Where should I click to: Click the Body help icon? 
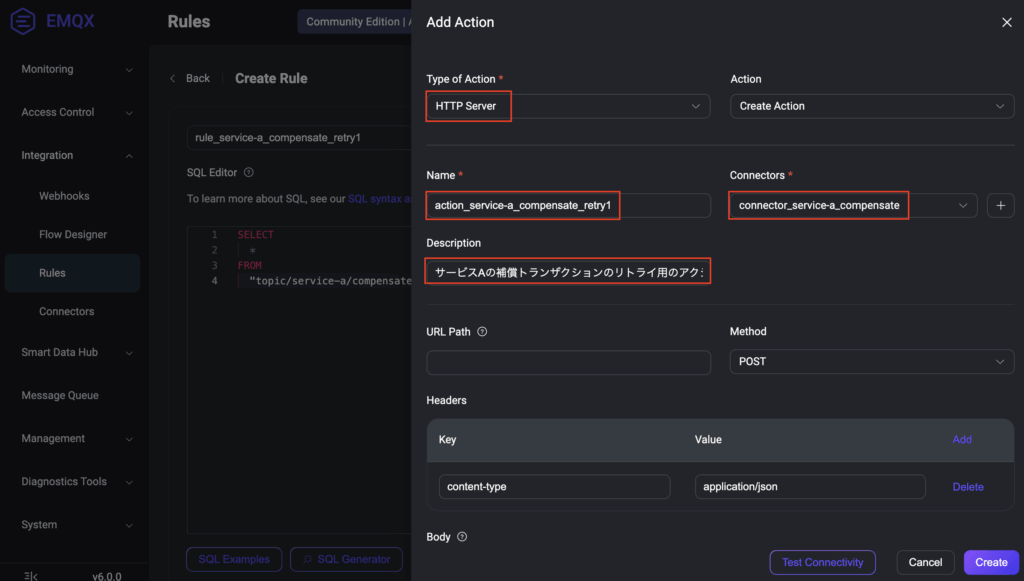(x=462, y=537)
